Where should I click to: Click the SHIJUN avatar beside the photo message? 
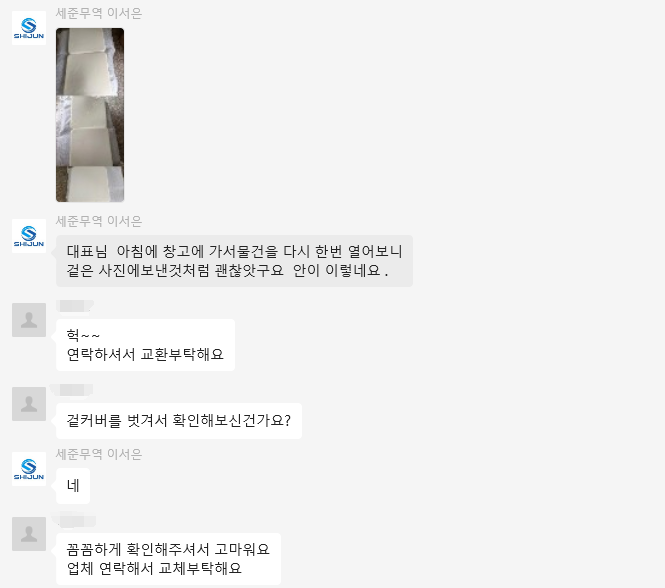[29, 28]
